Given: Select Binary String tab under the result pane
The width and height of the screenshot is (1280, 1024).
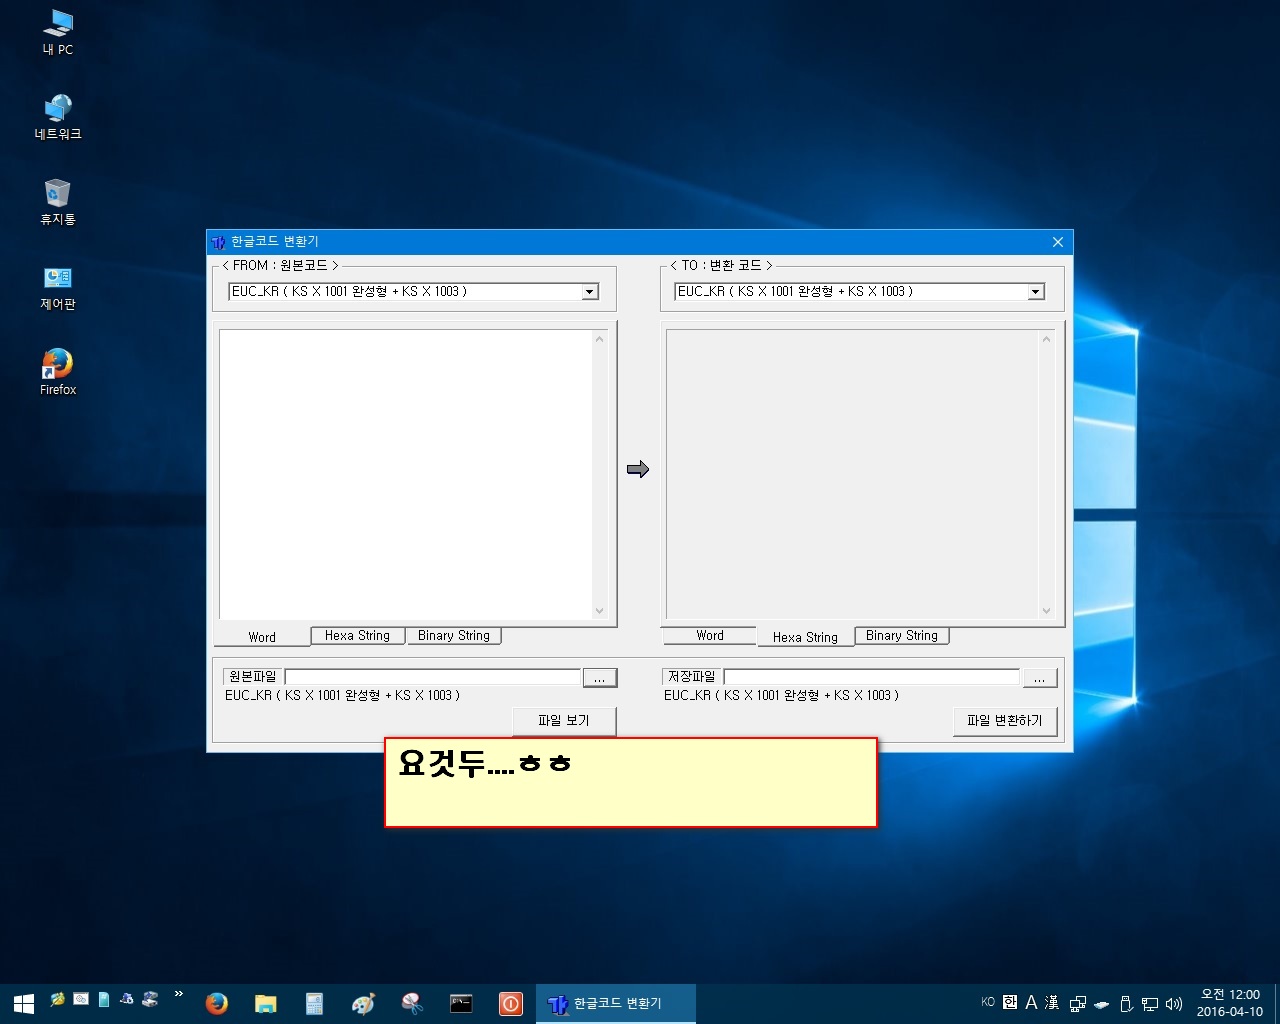Looking at the screenshot, I should point(902,635).
